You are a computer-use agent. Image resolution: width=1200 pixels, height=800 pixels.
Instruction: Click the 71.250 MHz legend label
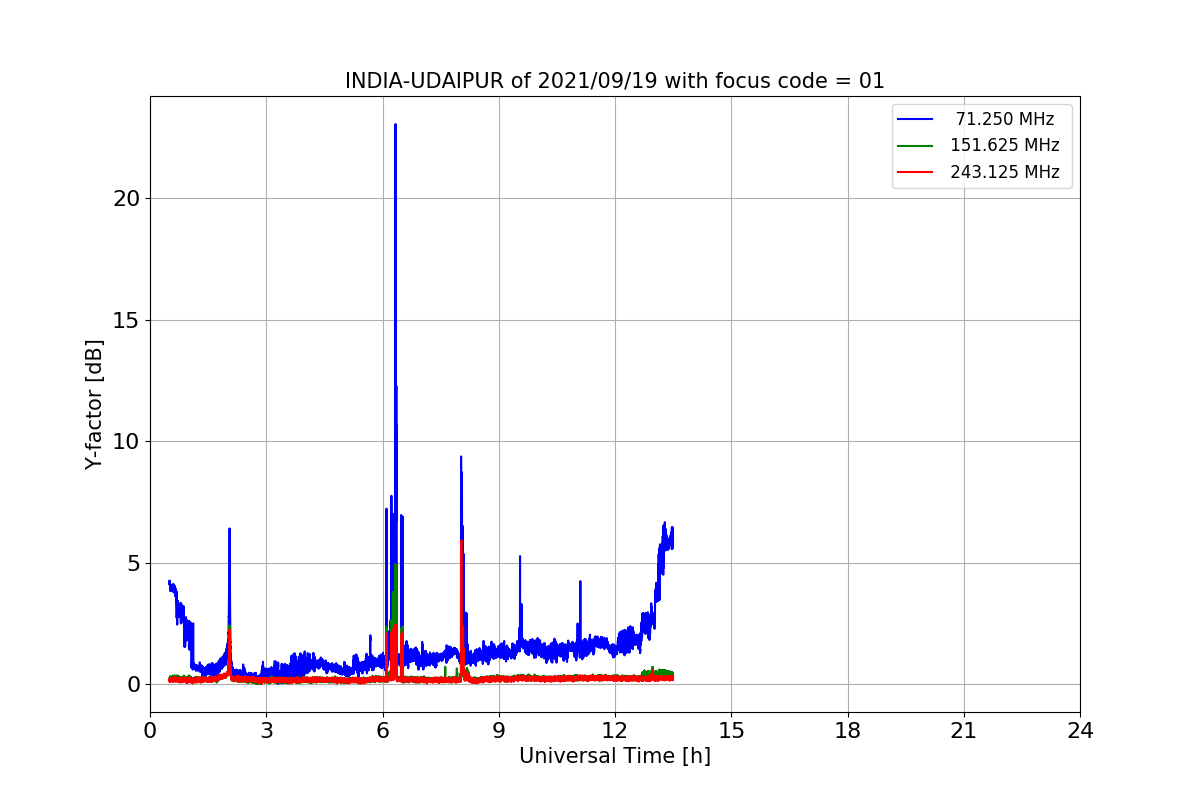pos(1005,119)
